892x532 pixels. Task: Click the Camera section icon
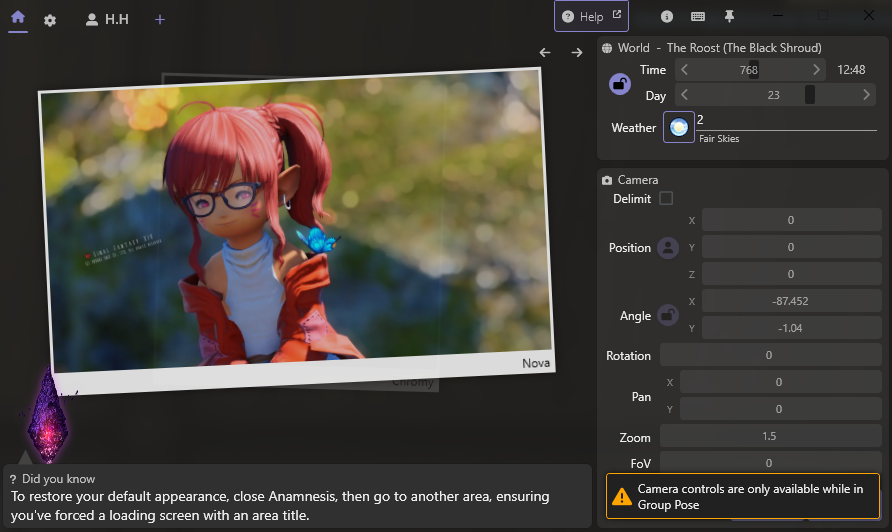tap(607, 180)
